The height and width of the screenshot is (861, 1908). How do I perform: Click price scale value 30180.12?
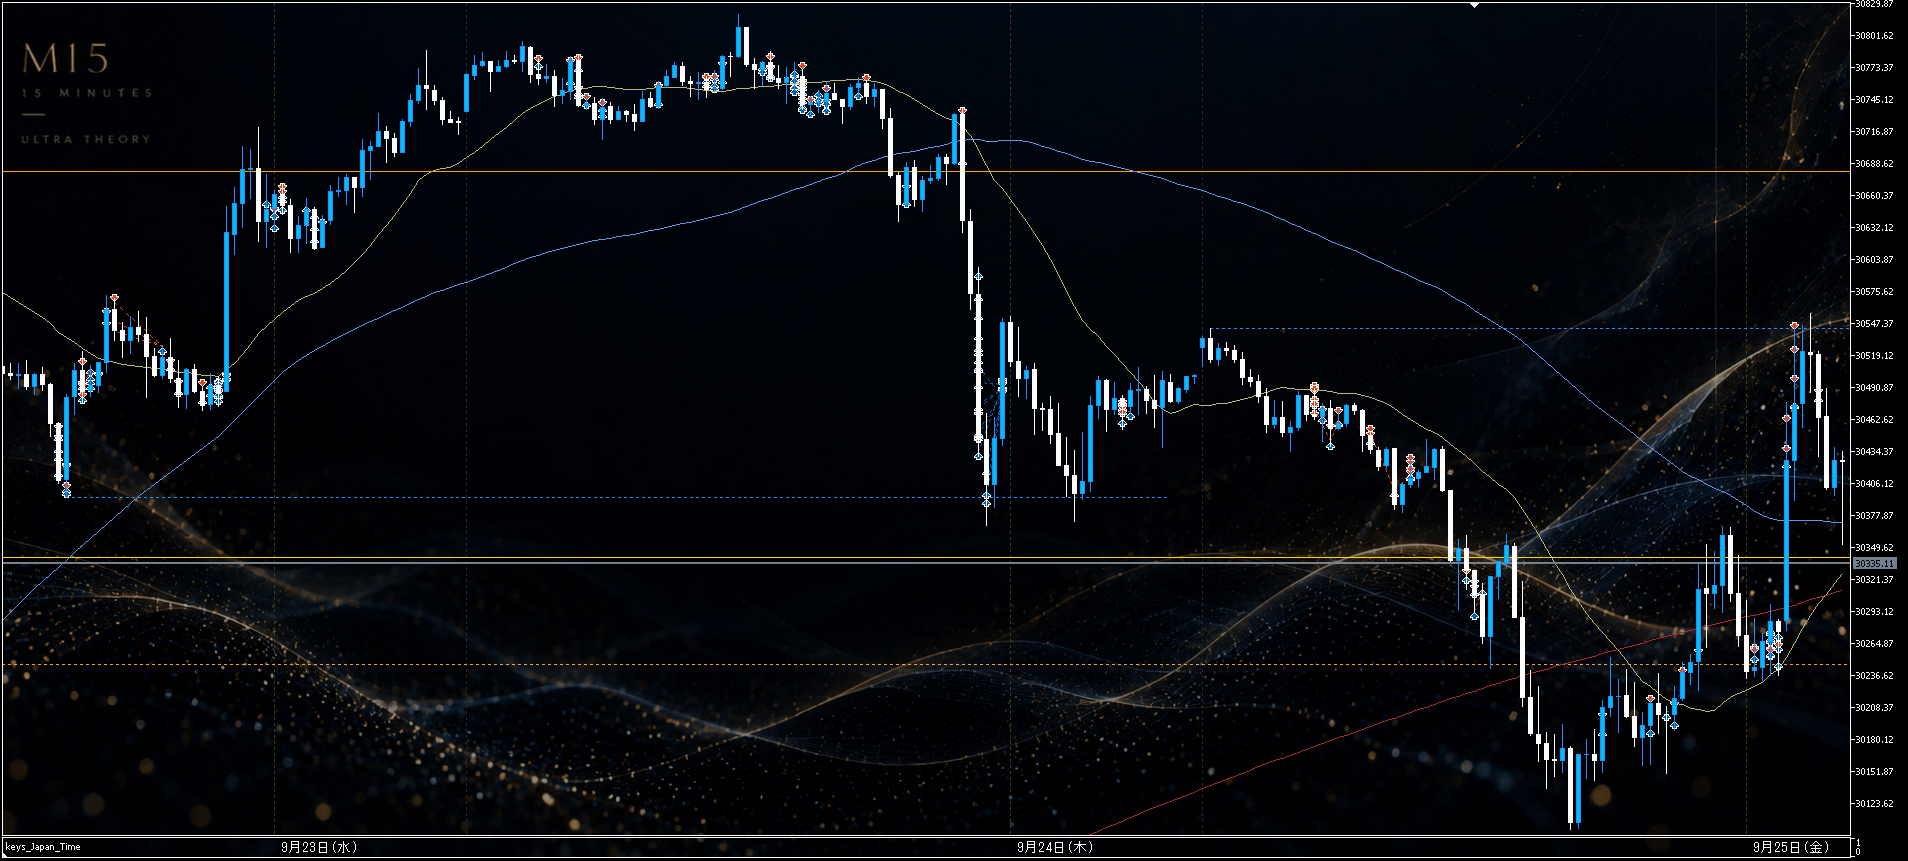[1874, 740]
